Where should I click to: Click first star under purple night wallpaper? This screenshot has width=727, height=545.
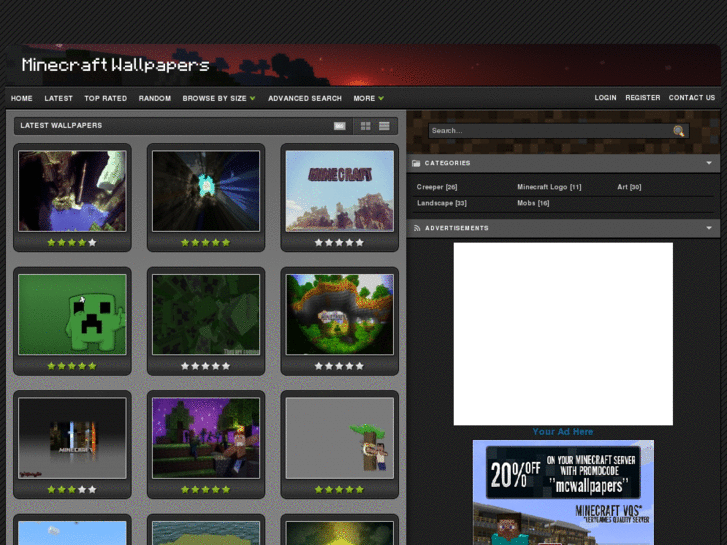(x=185, y=490)
